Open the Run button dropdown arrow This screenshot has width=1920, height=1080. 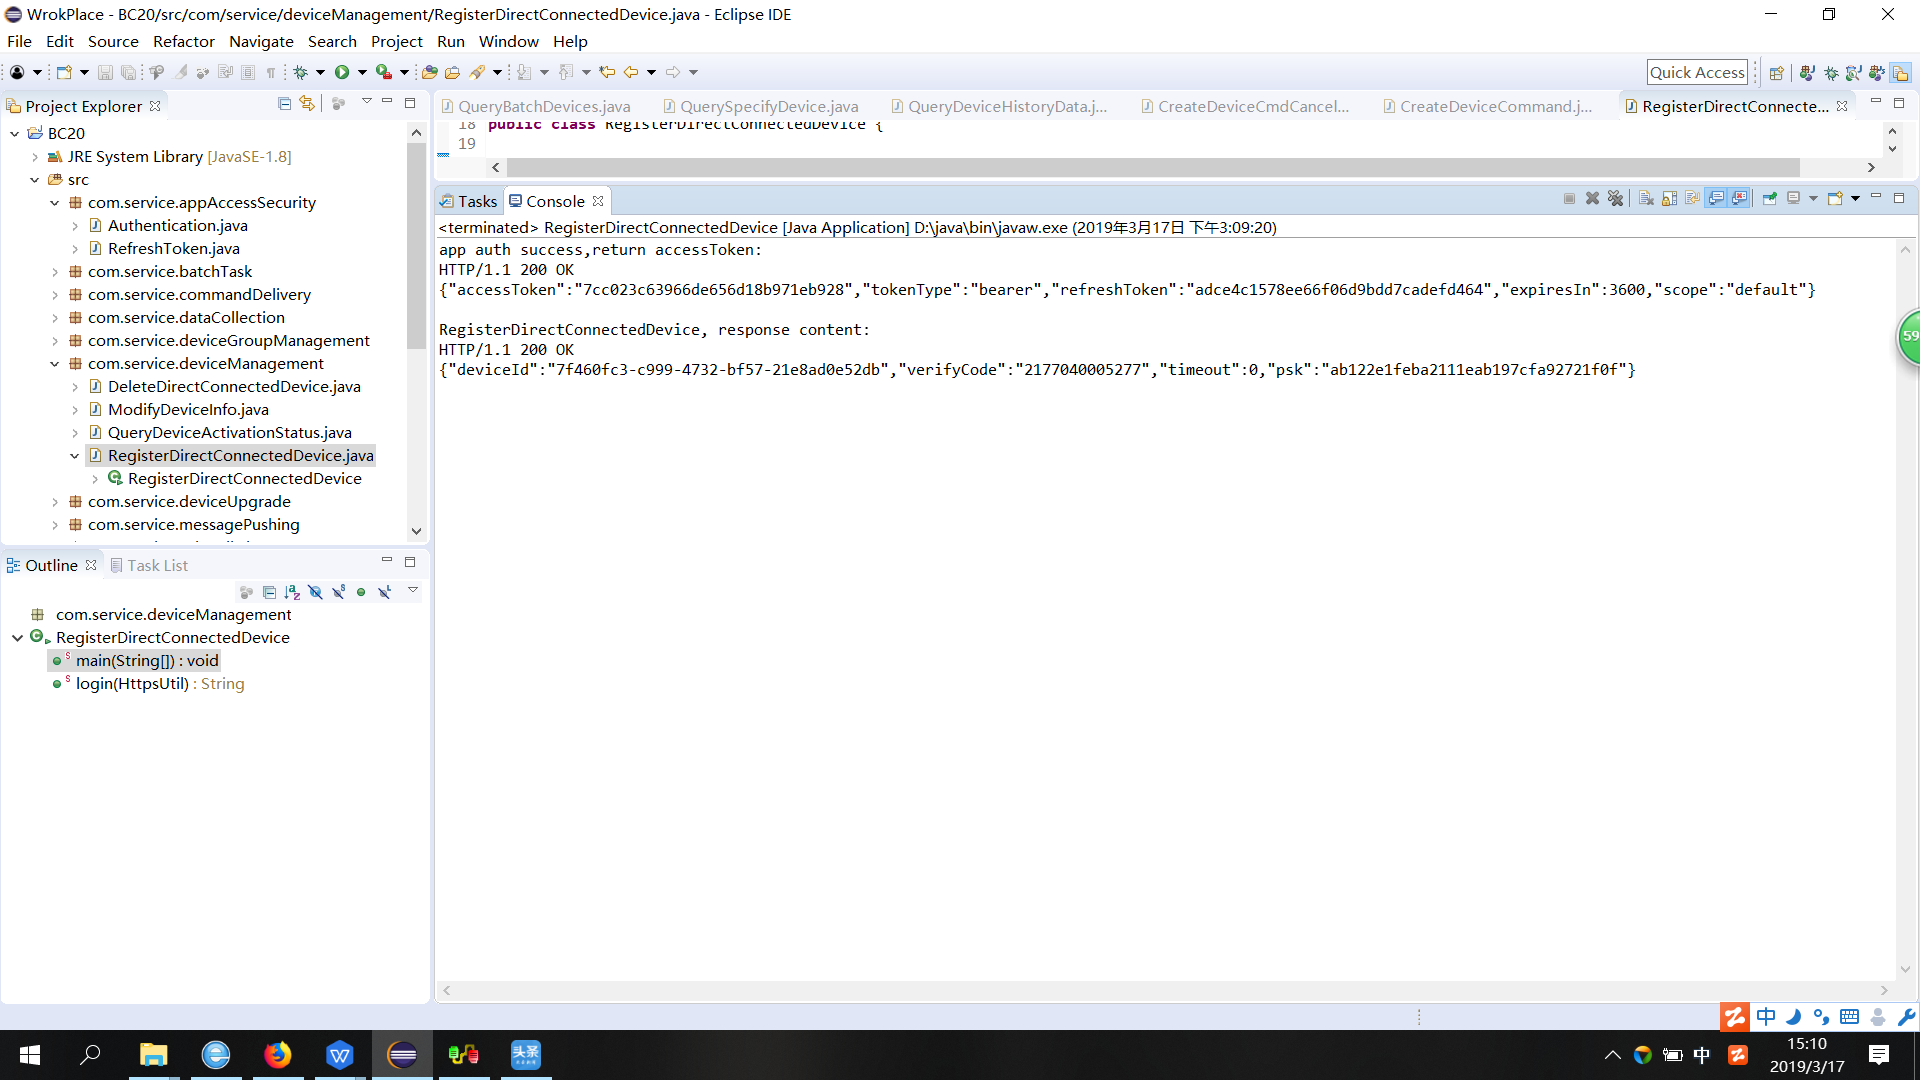[x=362, y=72]
